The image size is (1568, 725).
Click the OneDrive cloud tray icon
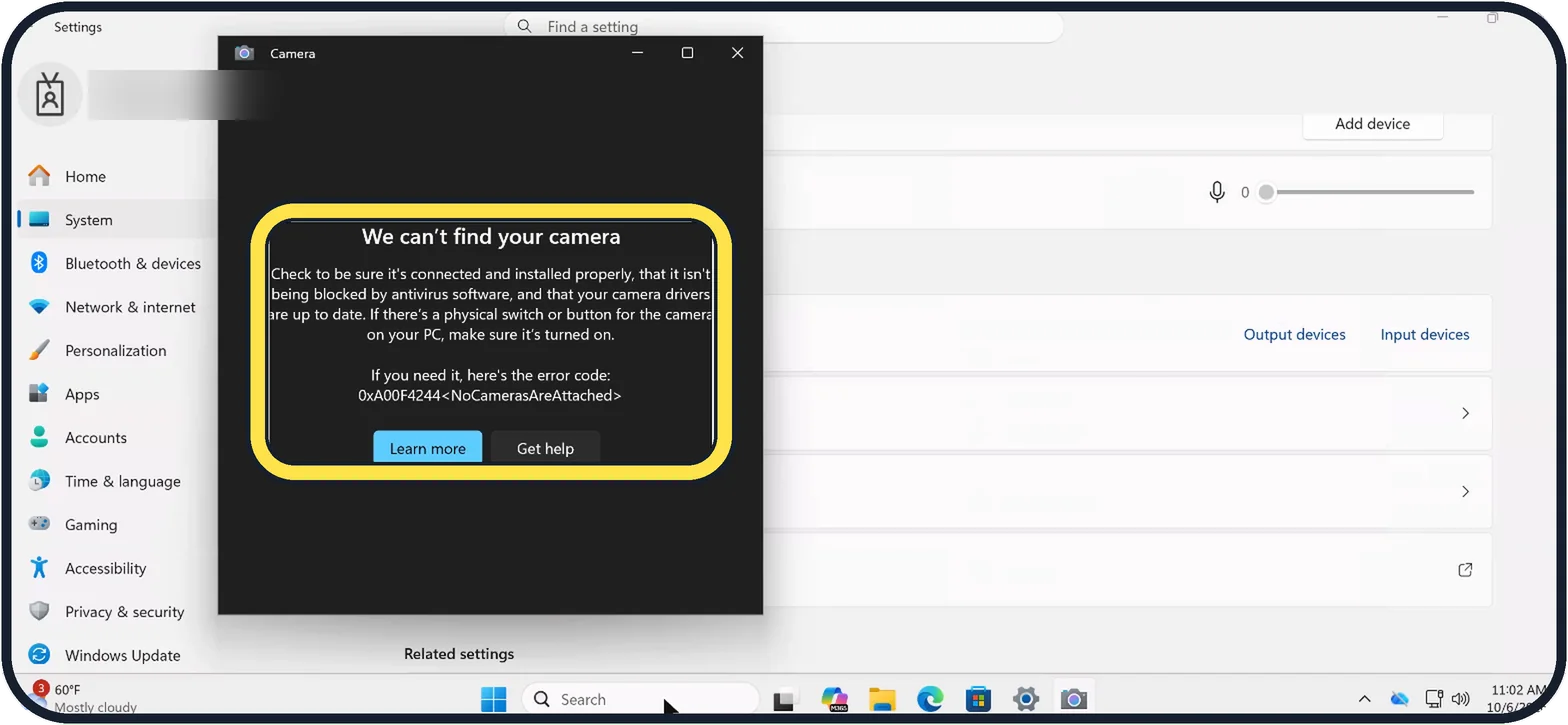1400,698
